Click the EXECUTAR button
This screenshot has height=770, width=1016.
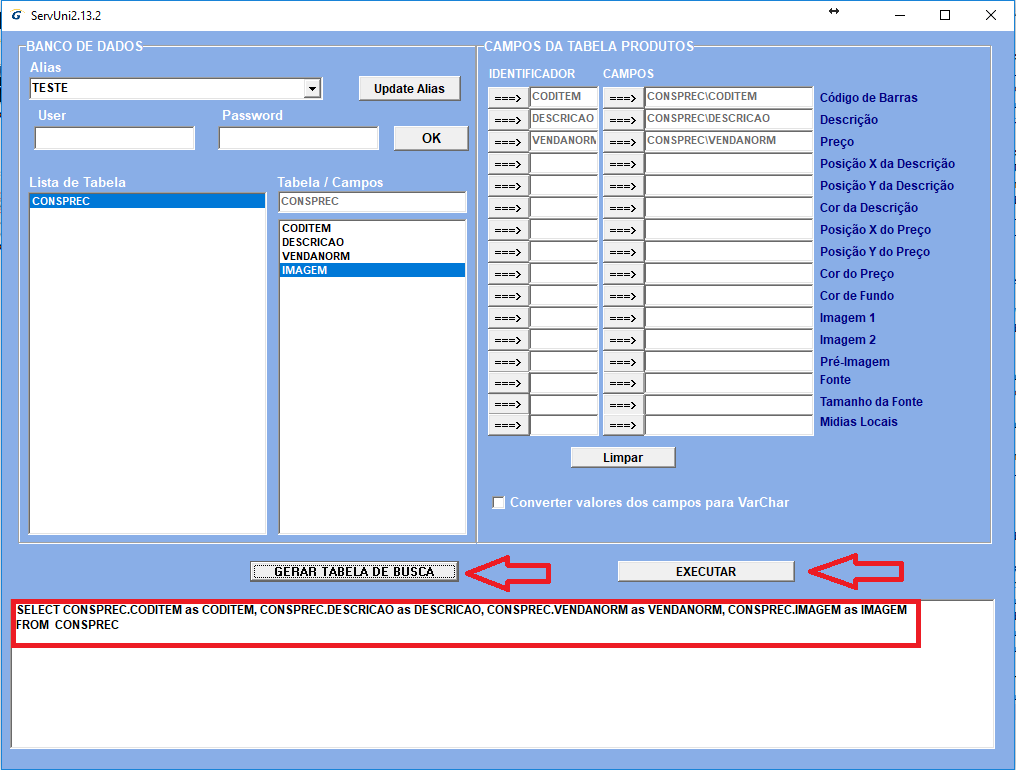pyautogui.click(x=705, y=571)
